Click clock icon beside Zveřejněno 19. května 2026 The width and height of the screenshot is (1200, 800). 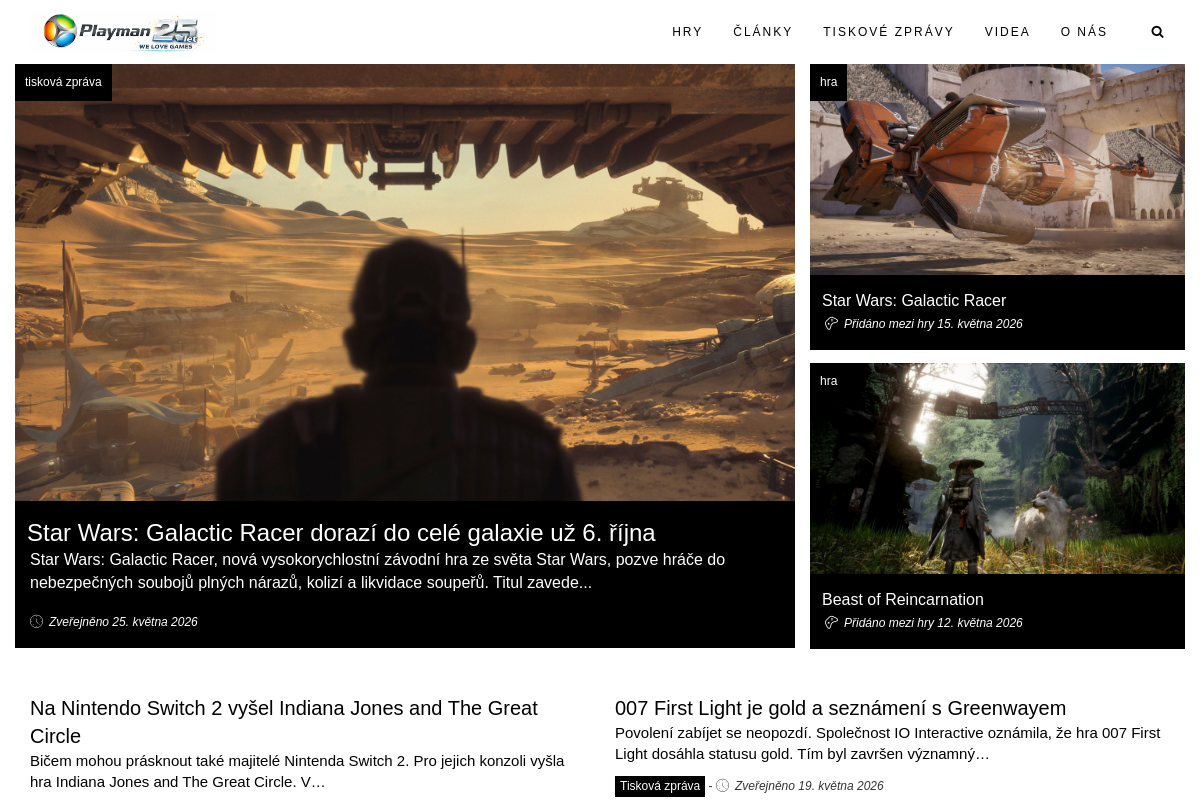[723, 786]
